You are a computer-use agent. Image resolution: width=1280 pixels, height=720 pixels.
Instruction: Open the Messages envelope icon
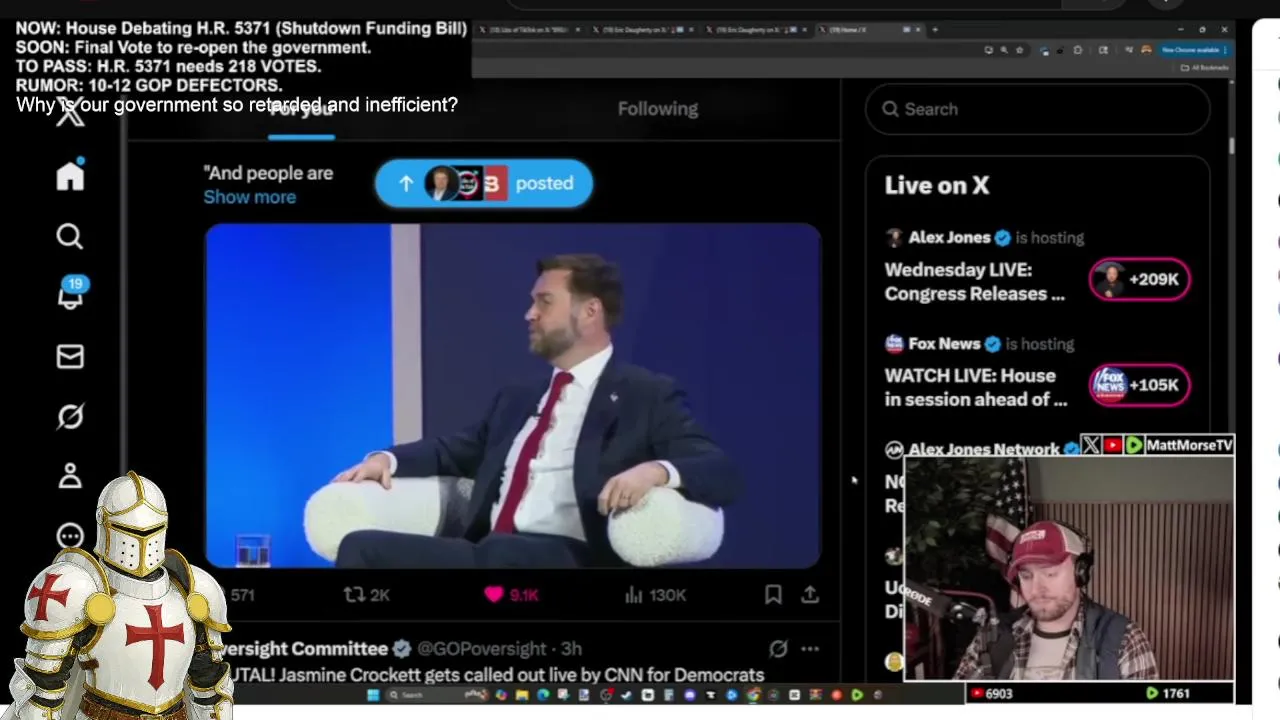(x=70, y=356)
